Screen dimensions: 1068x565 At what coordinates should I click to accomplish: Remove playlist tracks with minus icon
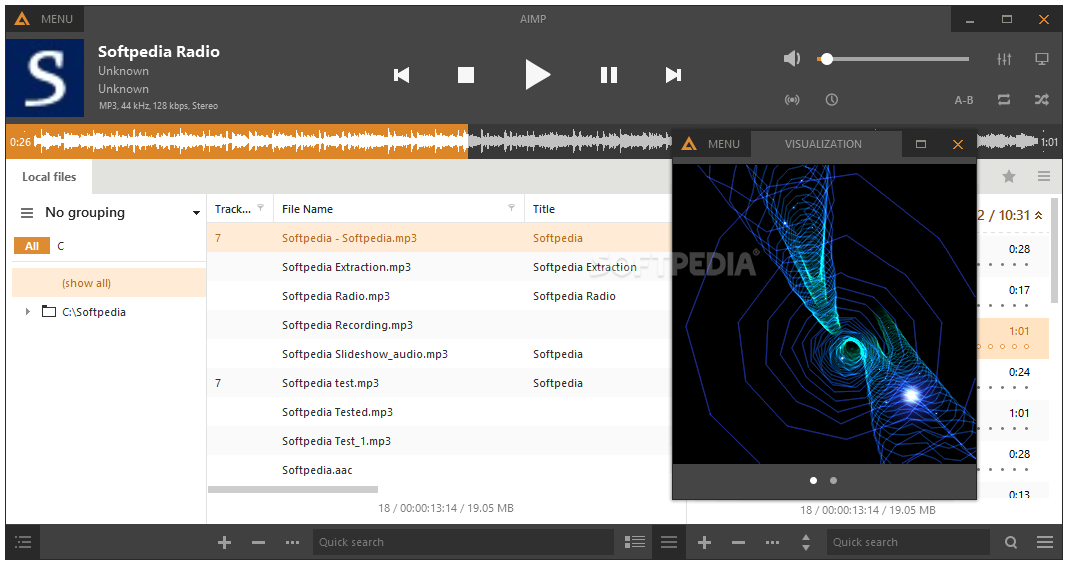738,542
